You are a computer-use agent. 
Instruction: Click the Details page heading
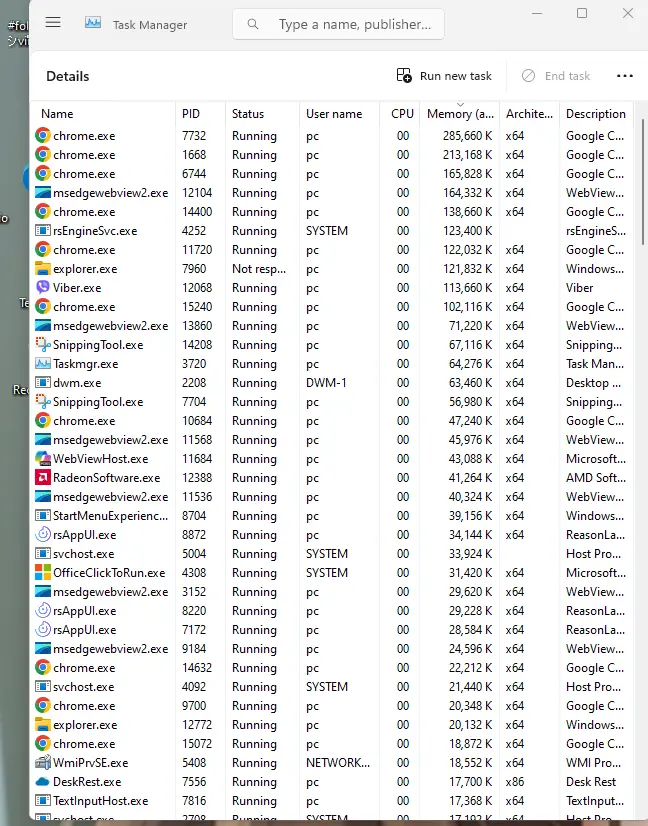coord(67,76)
